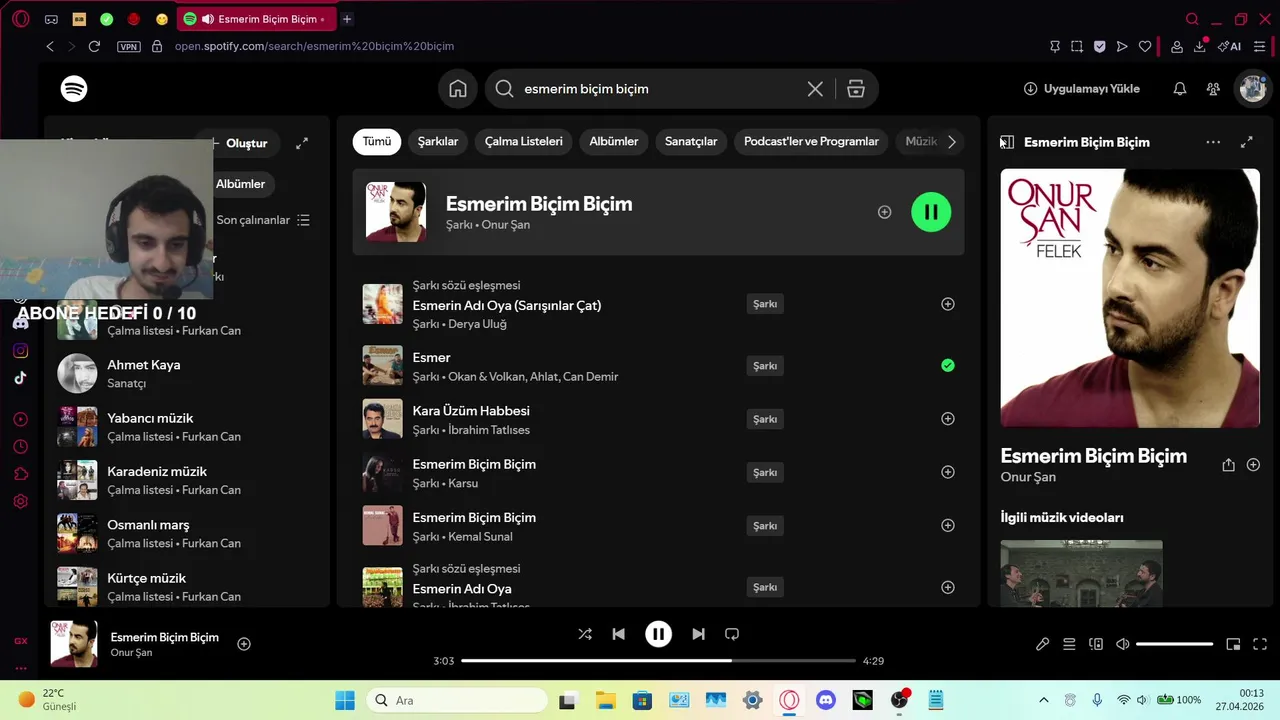Toggle shuffle playback
This screenshot has width=1280, height=720.
click(x=585, y=634)
